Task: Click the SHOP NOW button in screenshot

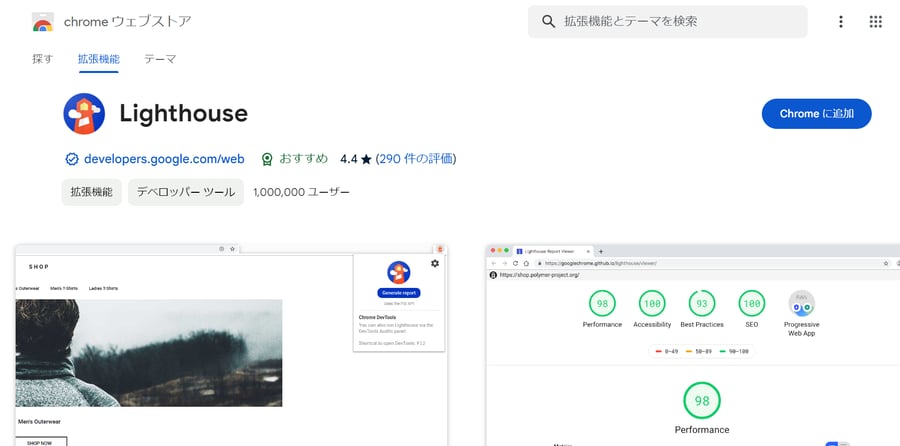Action: (x=41, y=442)
